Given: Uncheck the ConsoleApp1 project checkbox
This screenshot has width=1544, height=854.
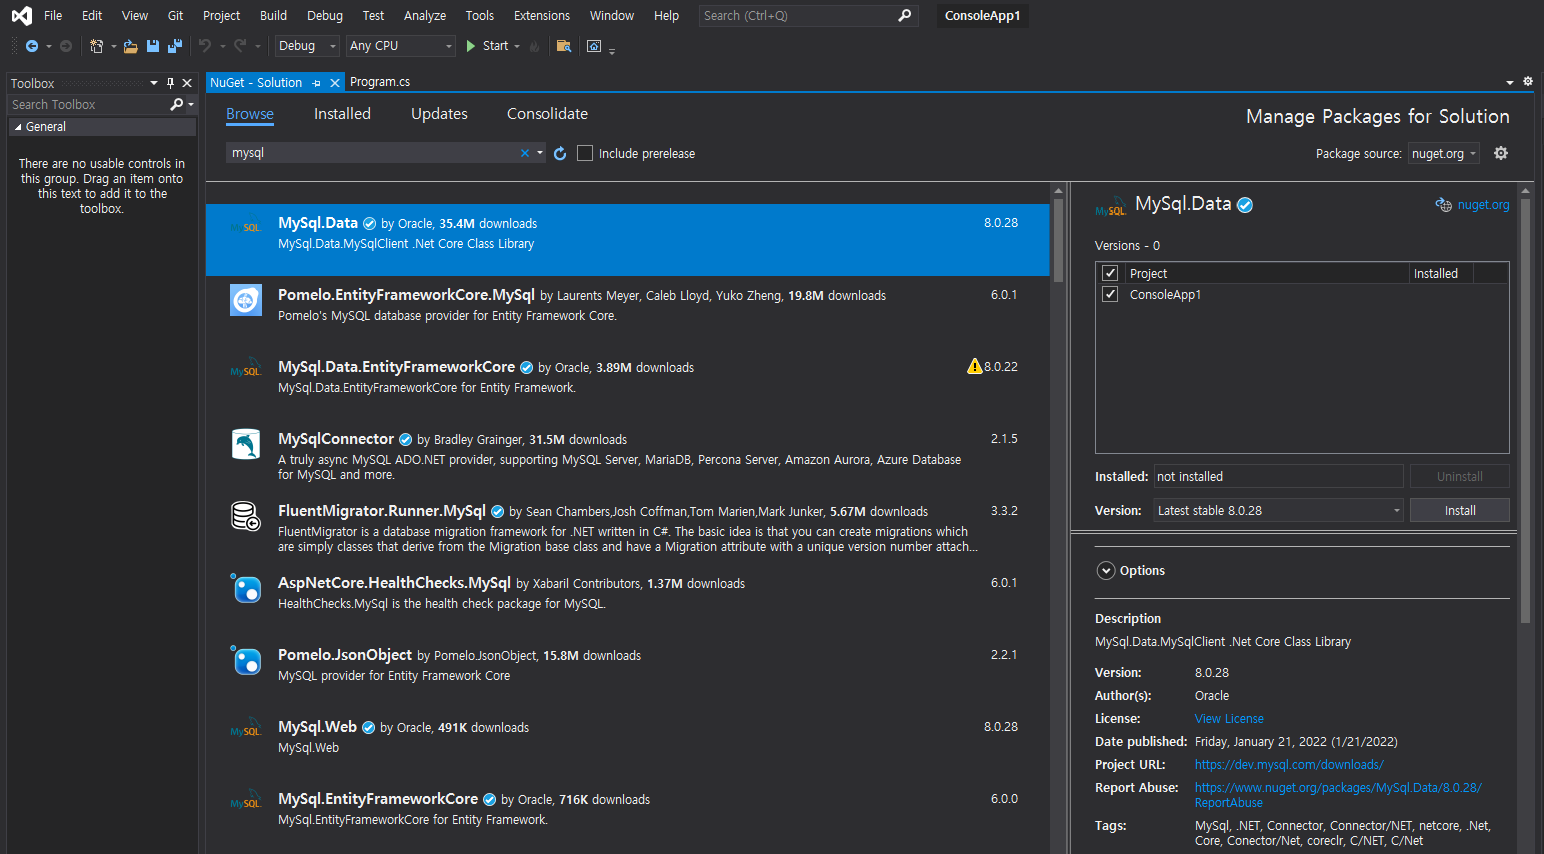Looking at the screenshot, I should pos(1110,294).
